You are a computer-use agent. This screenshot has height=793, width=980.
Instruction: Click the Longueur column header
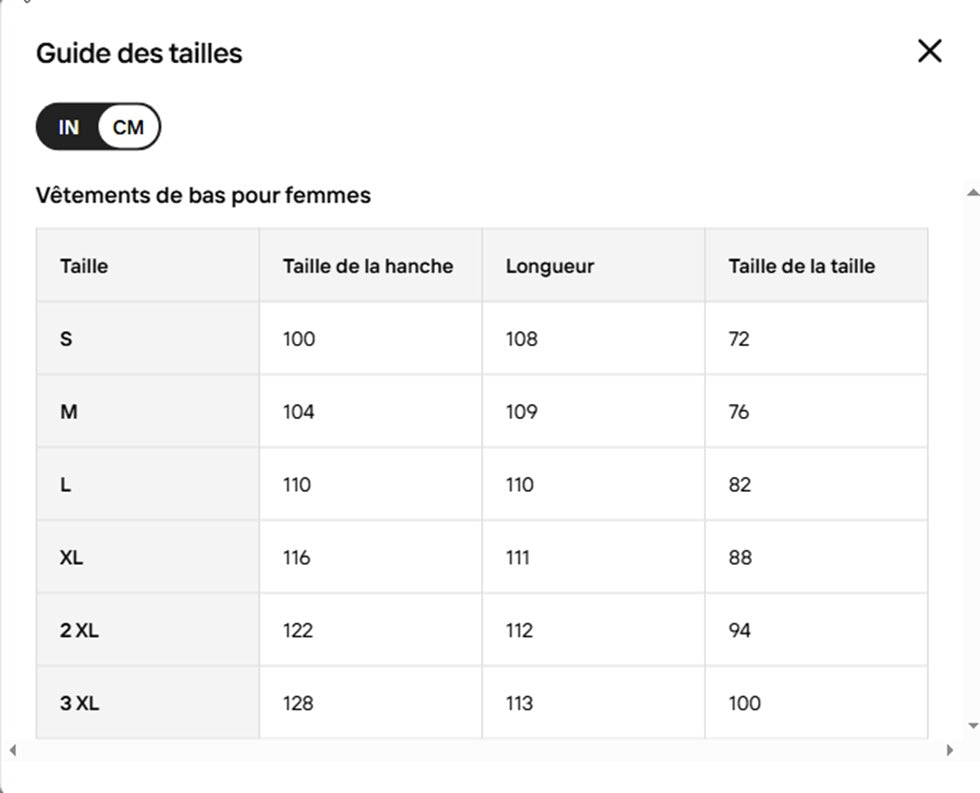549,266
